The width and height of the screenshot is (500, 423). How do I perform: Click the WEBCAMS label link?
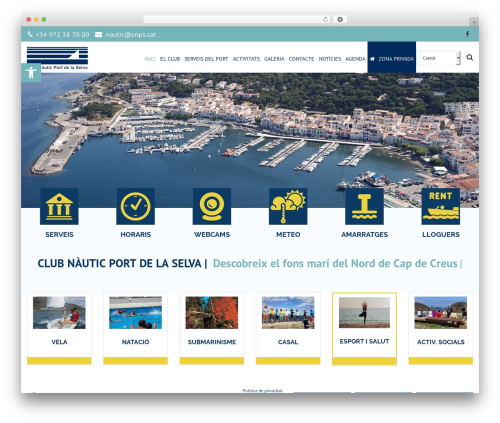212,234
